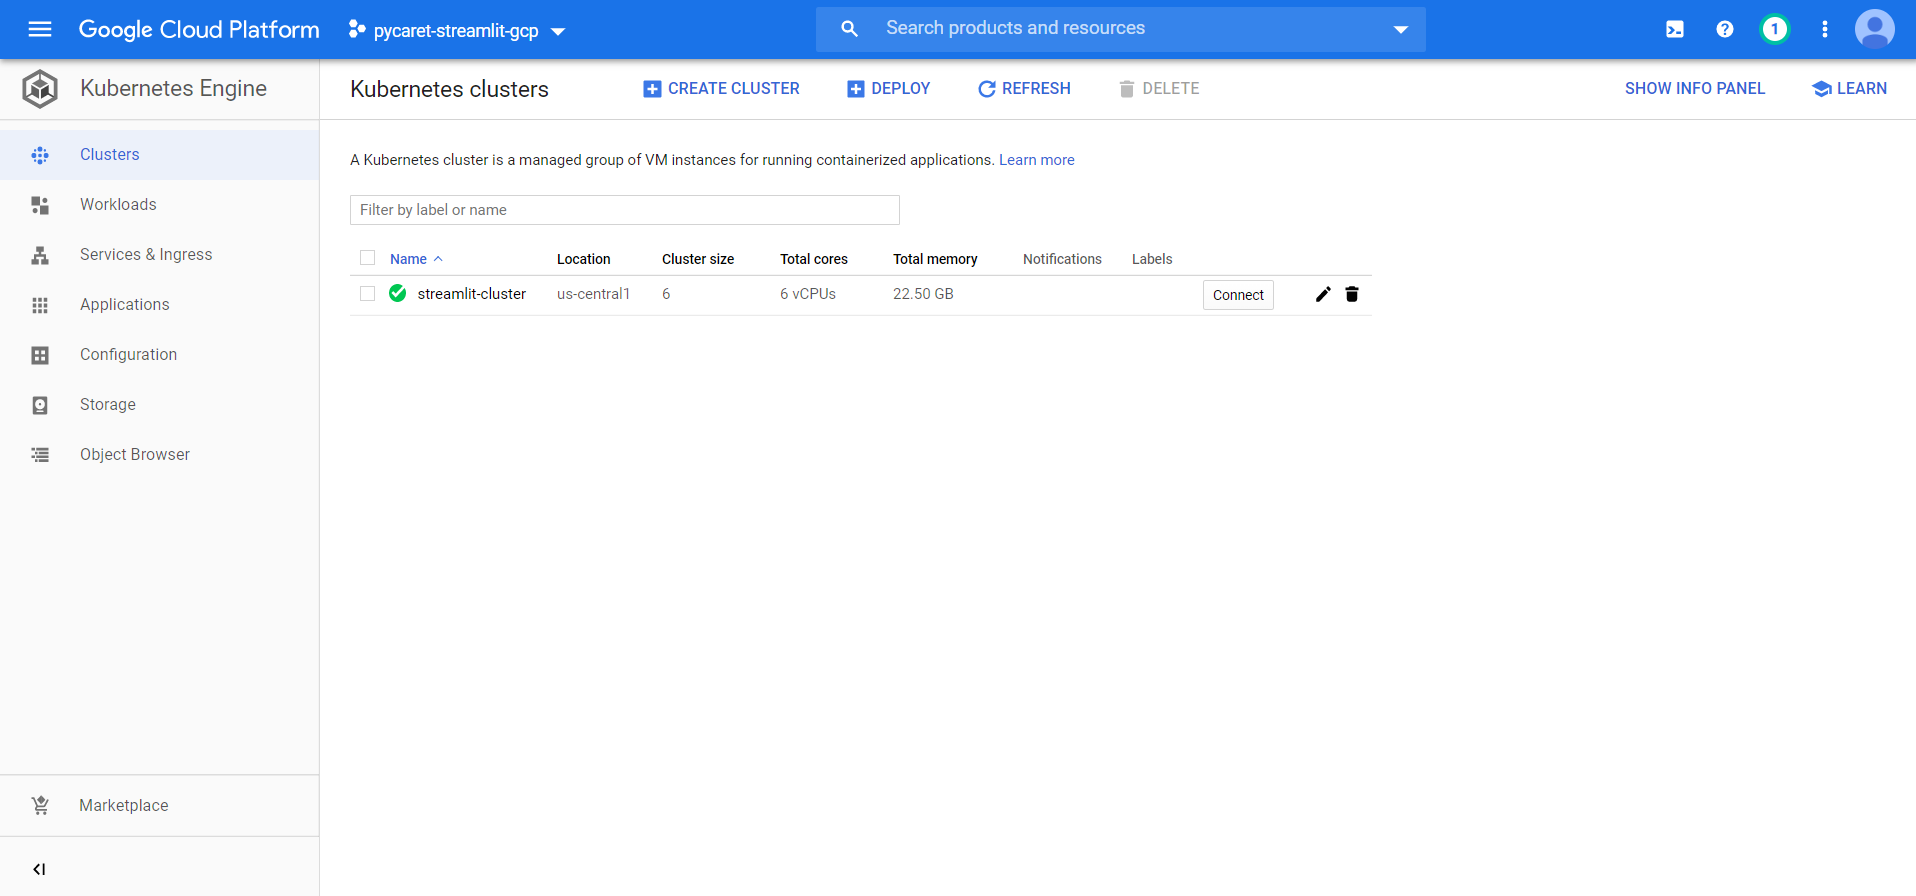
Task: Click the Cluster size column header
Action: click(698, 259)
